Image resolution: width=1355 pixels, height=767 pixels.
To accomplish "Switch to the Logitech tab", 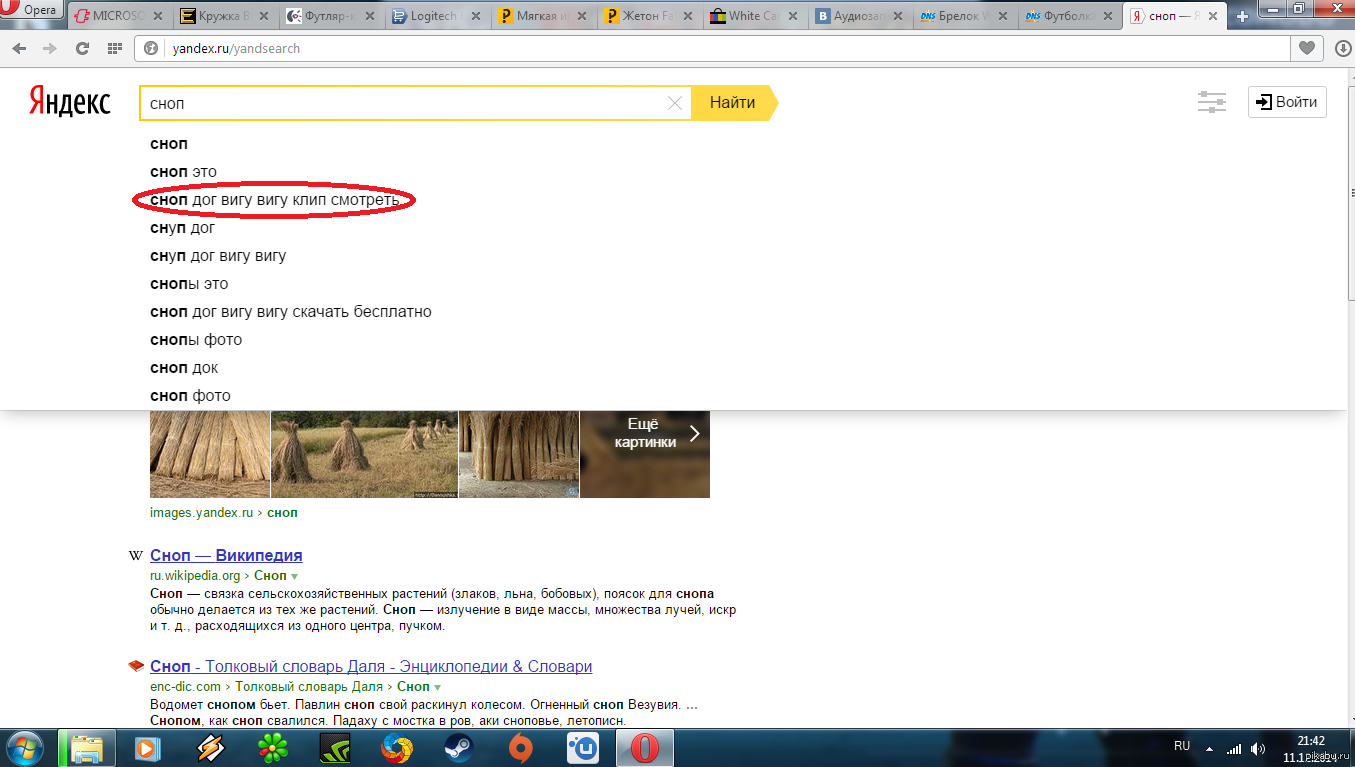I will (x=431, y=16).
